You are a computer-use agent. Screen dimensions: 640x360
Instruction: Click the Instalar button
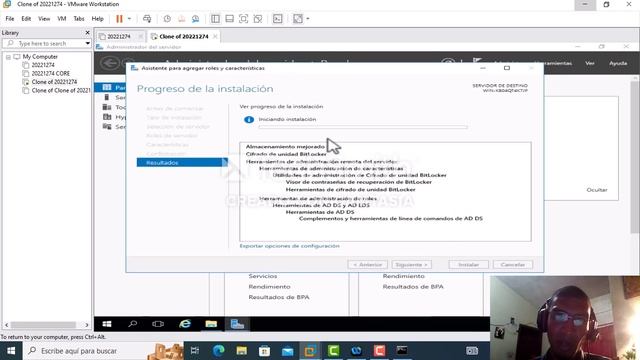[x=468, y=264]
